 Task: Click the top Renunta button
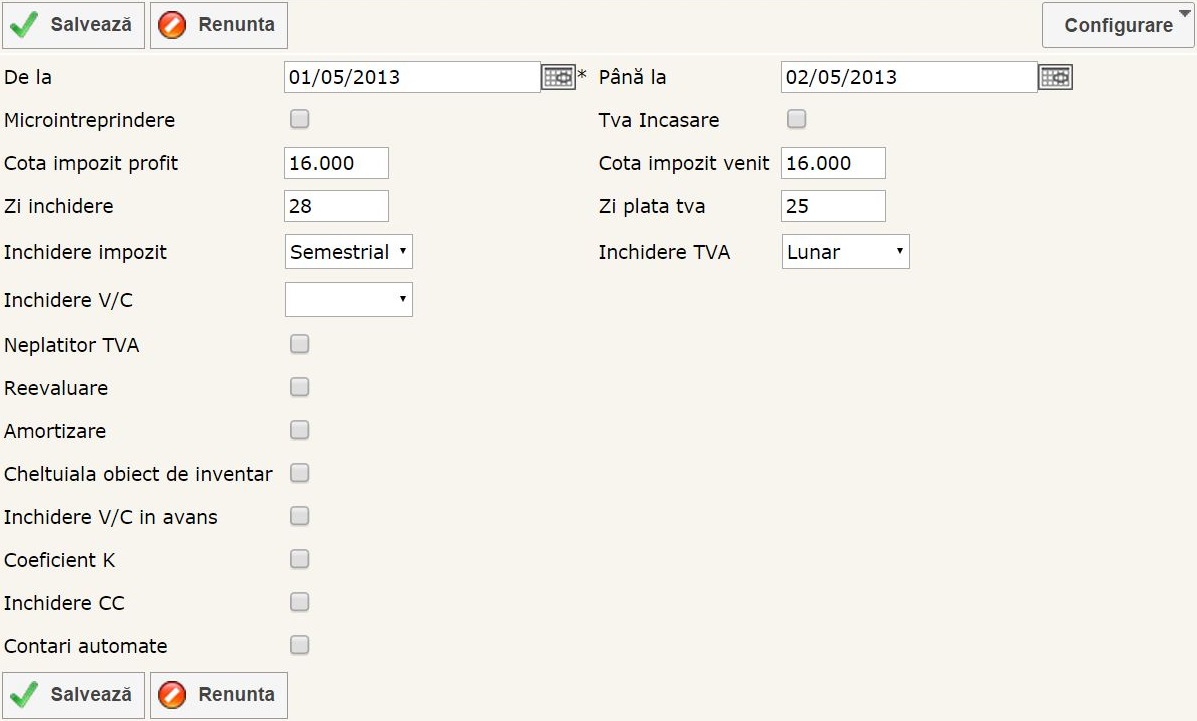(x=219, y=25)
